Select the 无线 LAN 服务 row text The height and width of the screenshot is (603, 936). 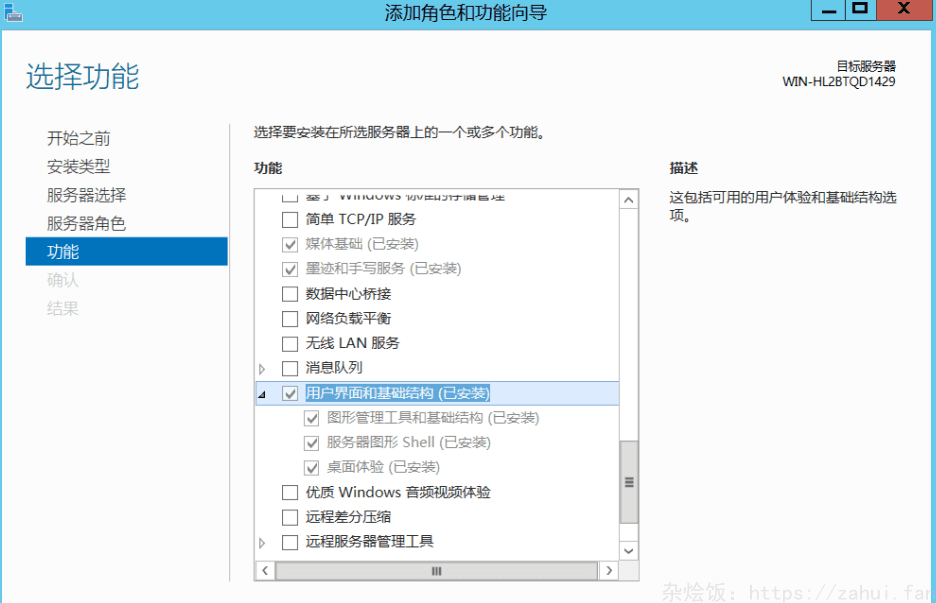coord(352,343)
